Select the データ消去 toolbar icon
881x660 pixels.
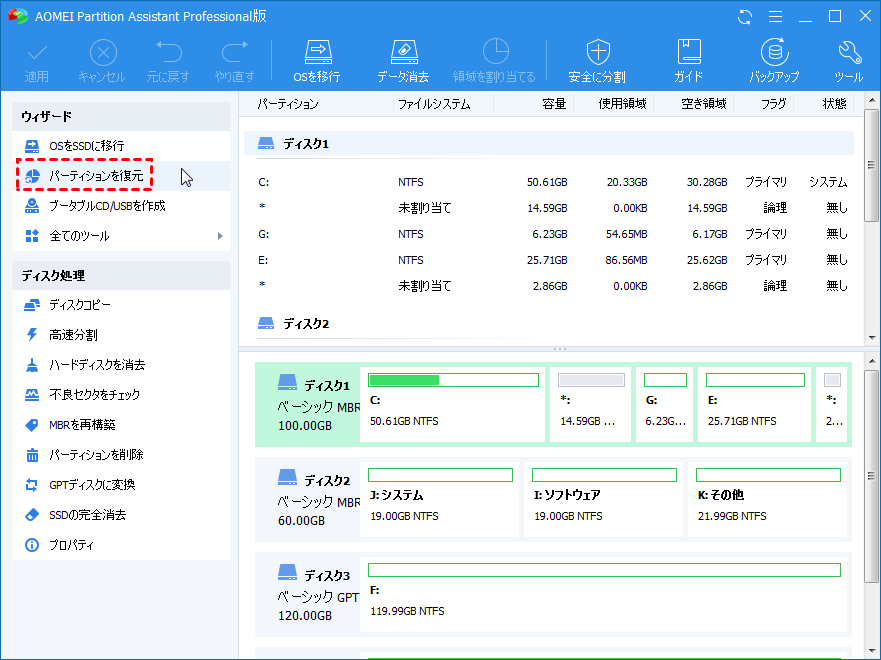coord(402,60)
